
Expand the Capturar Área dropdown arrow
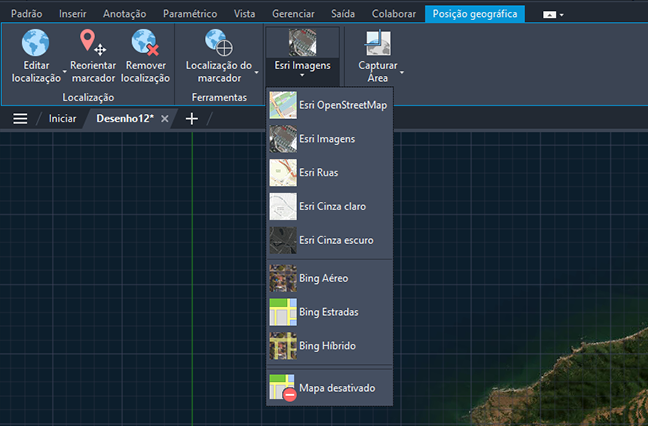pyautogui.click(x=402, y=72)
